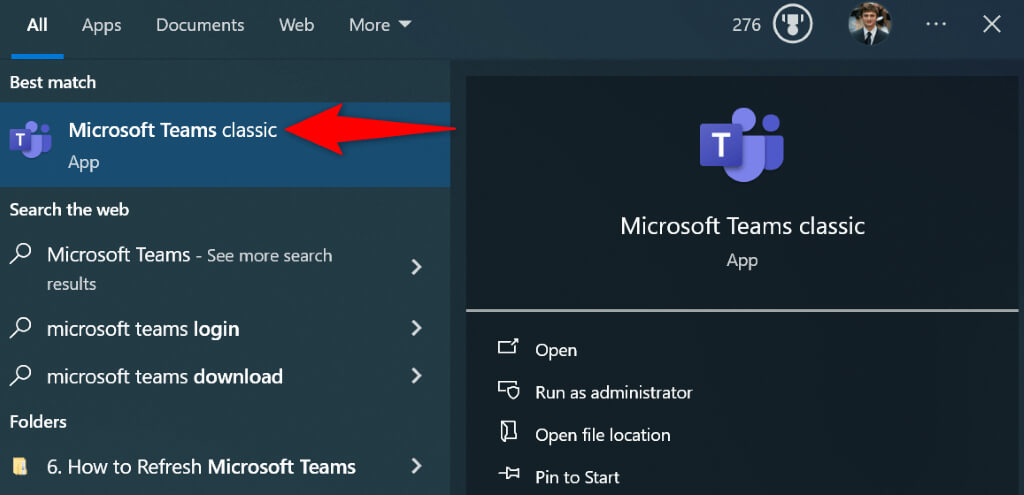
Task: Switch to the Web tab
Action: pos(297,26)
